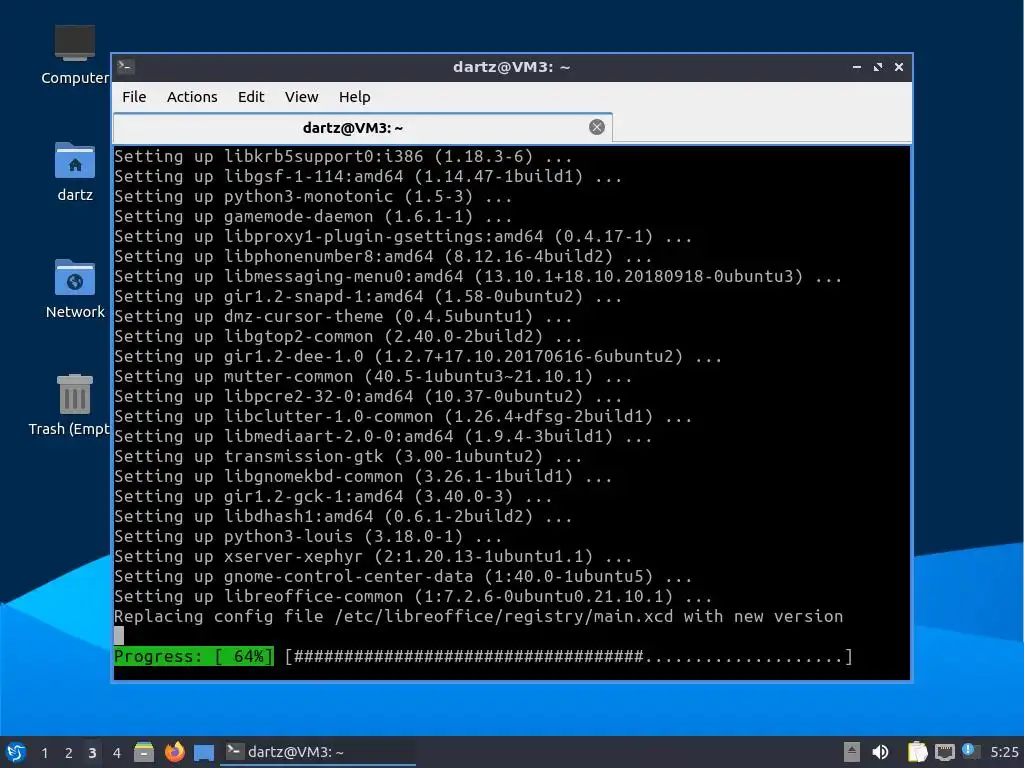1024x768 pixels.
Task: Select the dartz home folder desktop icon
Action: pyautogui.click(x=74, y=172)
